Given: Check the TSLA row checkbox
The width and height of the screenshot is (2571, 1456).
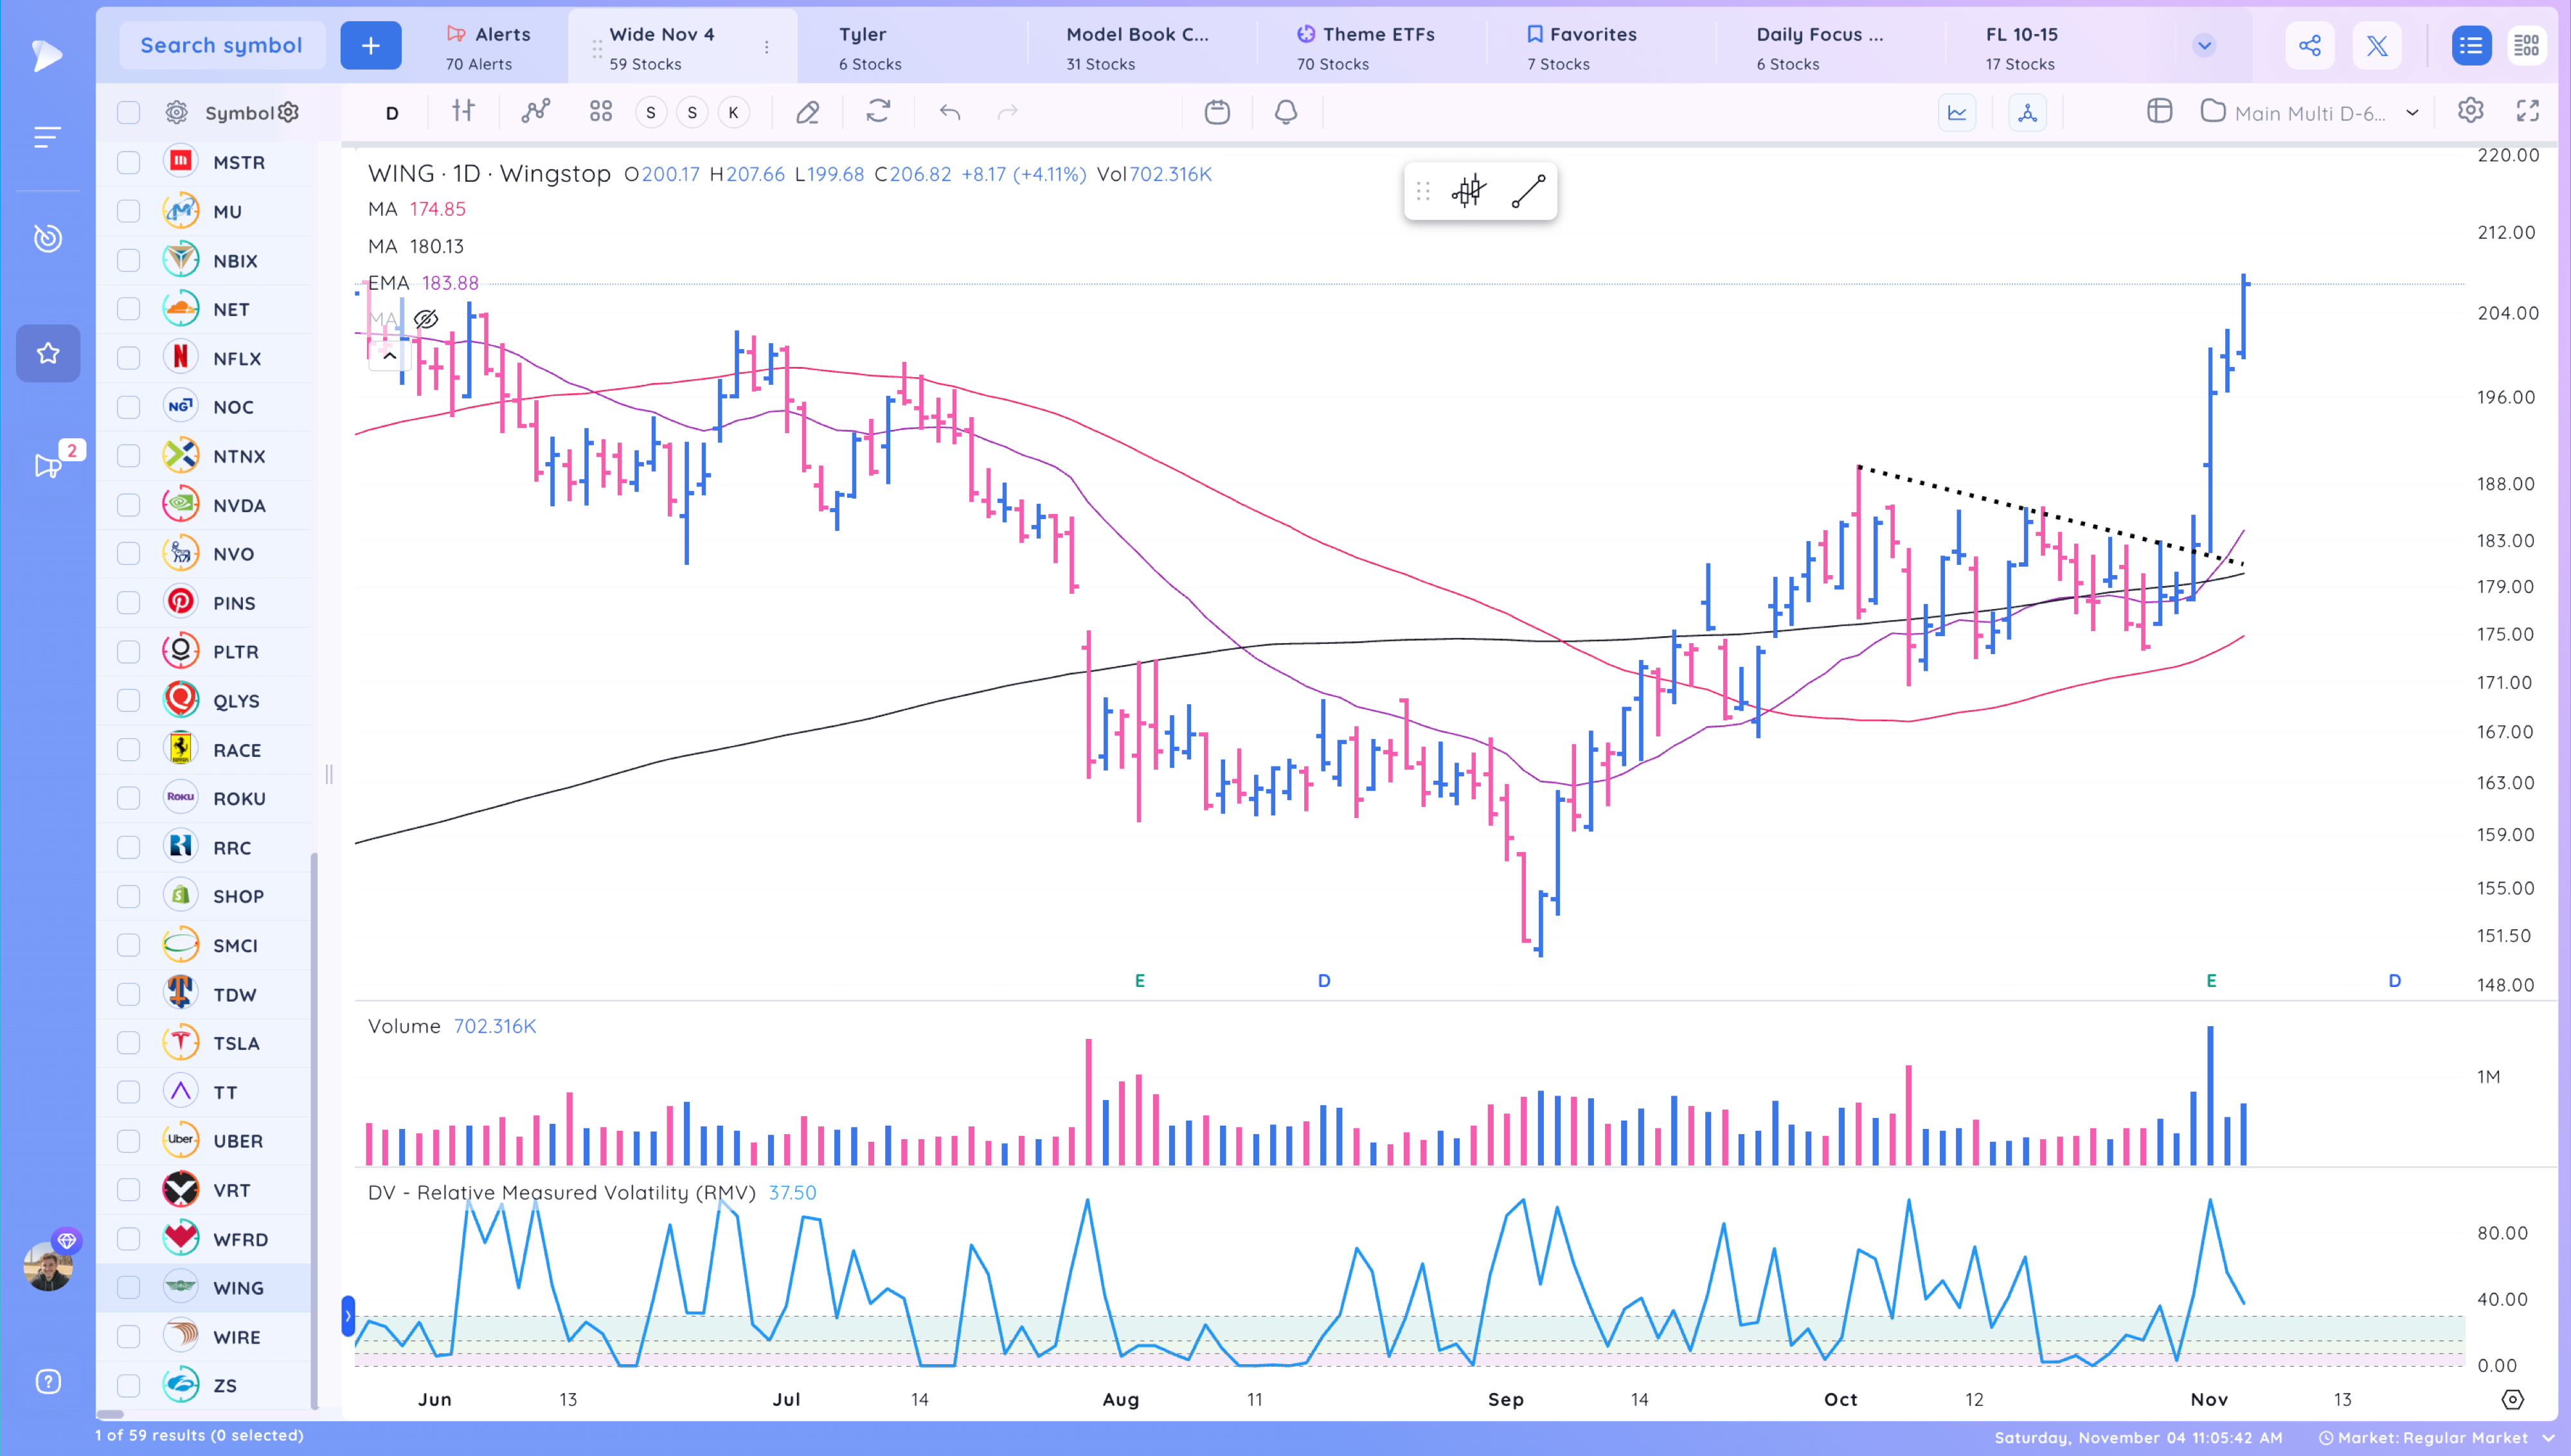Looking at the screenshot, I should click(128, 1043).
